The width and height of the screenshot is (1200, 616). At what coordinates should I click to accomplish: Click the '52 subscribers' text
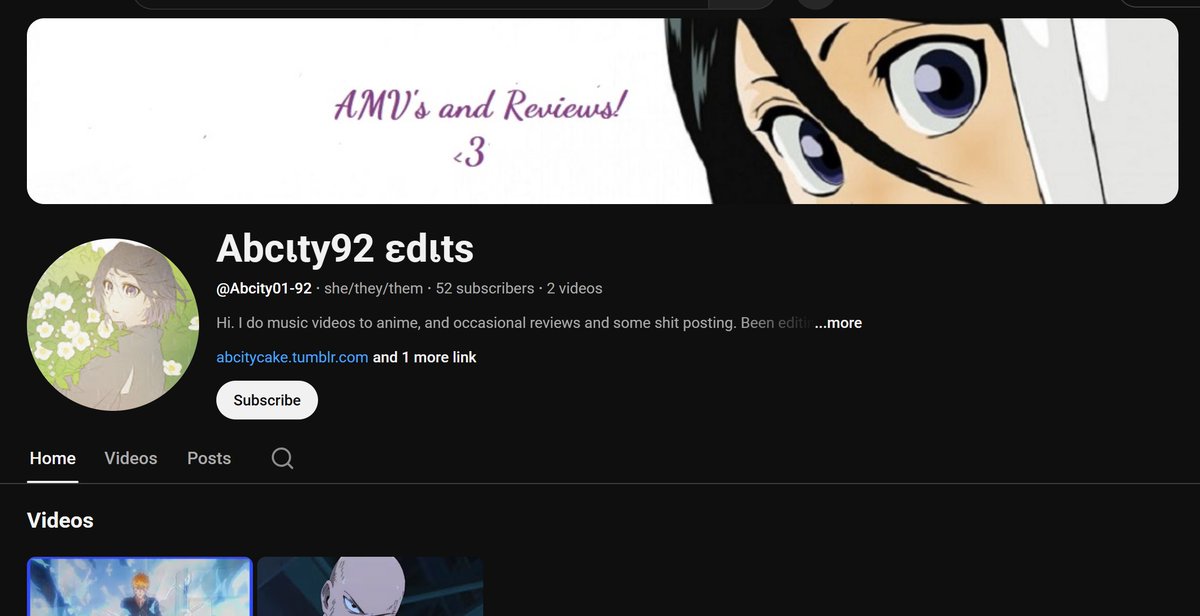pos(485,288)
